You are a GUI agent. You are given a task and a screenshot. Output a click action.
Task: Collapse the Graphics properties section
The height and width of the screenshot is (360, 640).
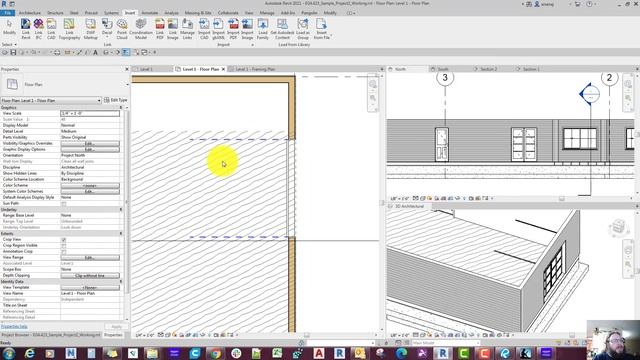121,107
